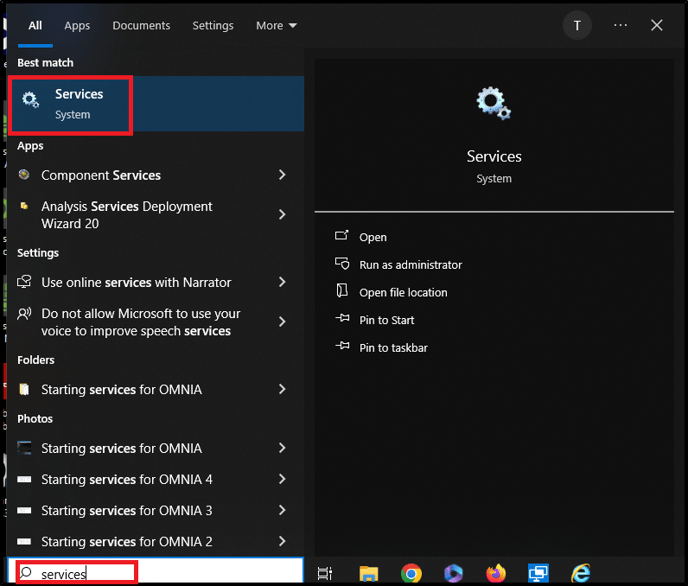This screenshot has height=586, width=688.
Task: Expand Analysis Services Deployment Wizard arrow
Action: point(282,214)
